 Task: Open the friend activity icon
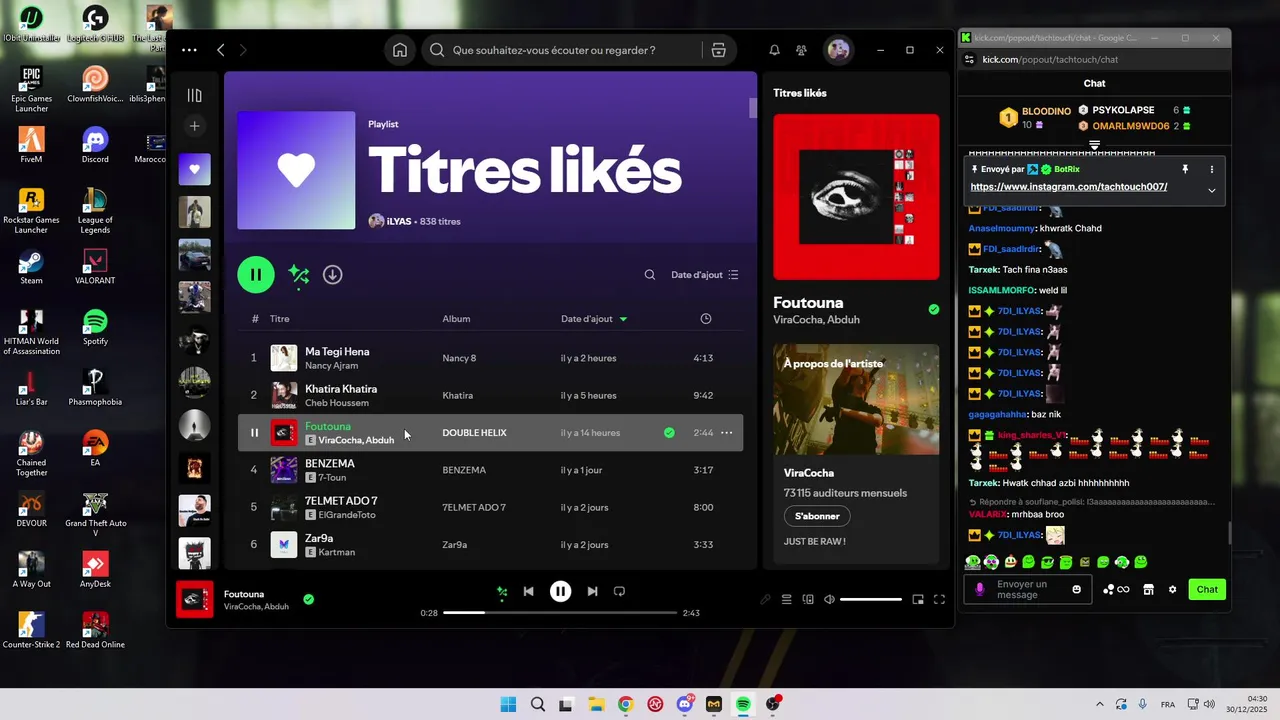pyautogui.click(x=801, y=50)
